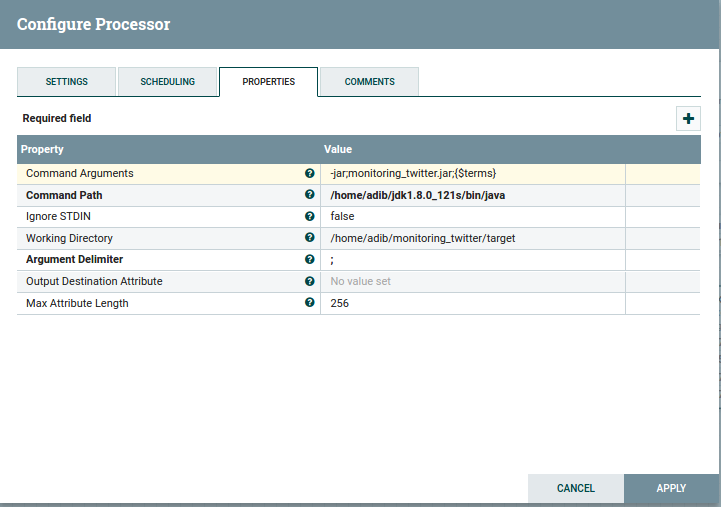Click help icon beside Command Path
The image size is (721, 507).
310,196
